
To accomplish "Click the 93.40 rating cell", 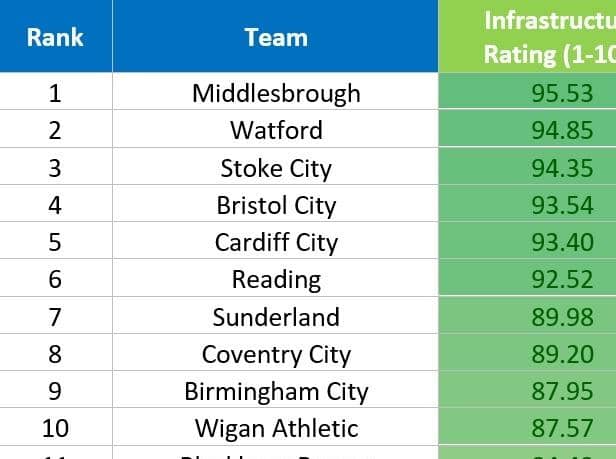I will point(527,240).
